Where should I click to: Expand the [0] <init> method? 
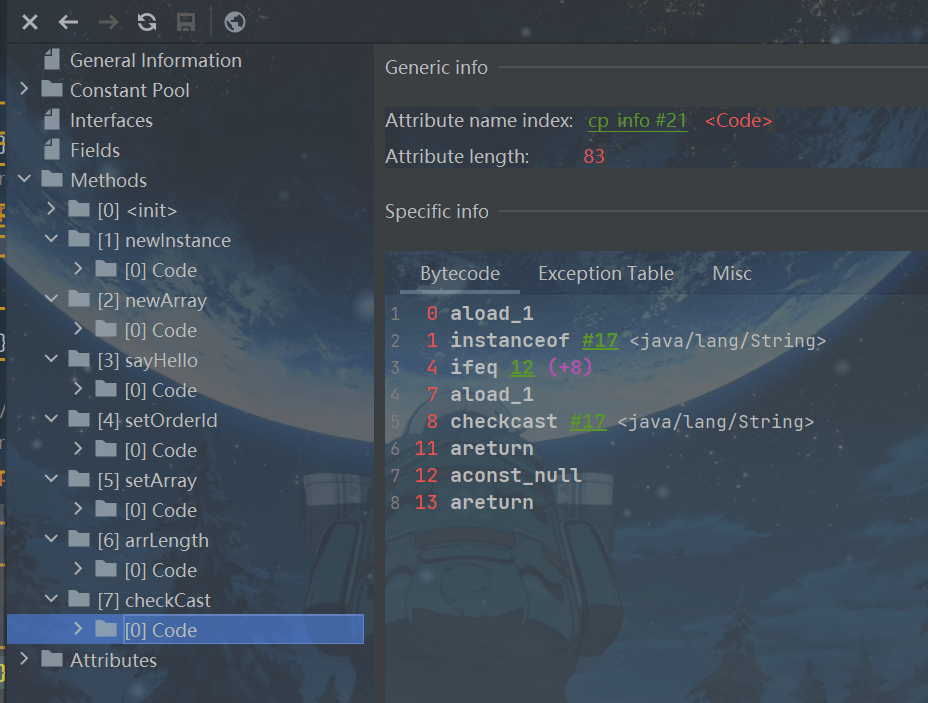(x=52, y=210)
